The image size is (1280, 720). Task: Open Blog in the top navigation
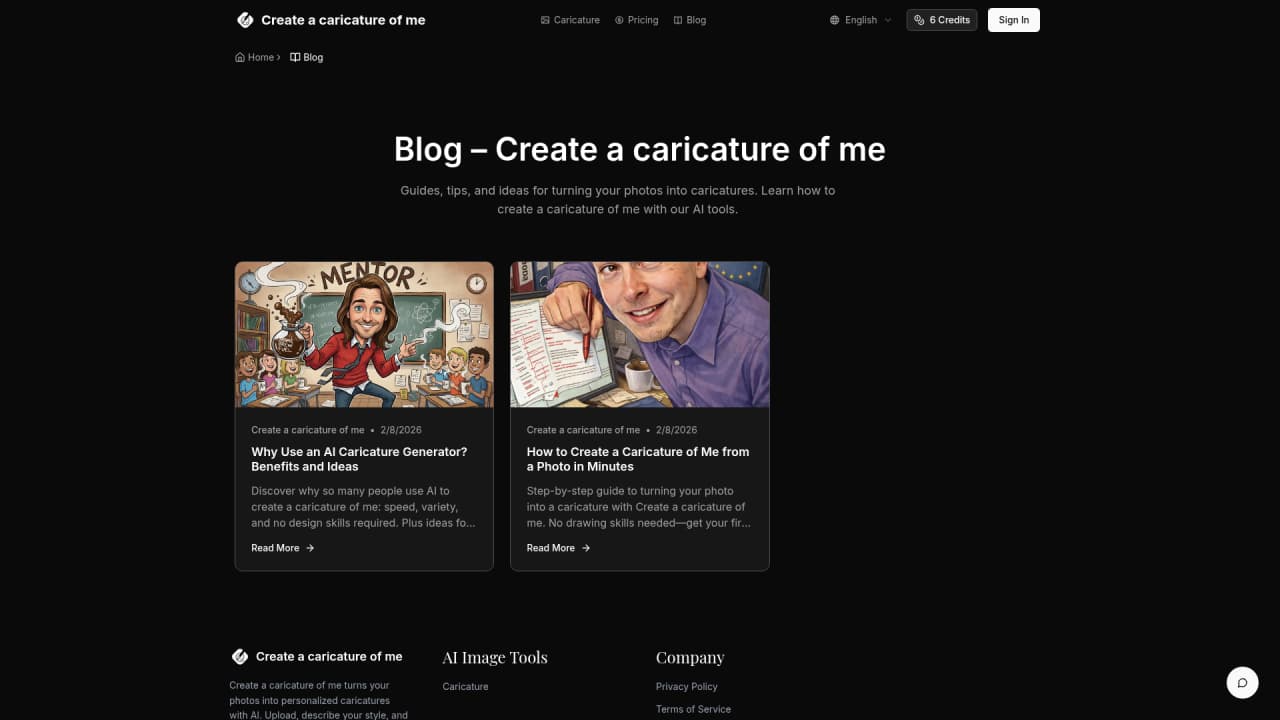[690, 20]
